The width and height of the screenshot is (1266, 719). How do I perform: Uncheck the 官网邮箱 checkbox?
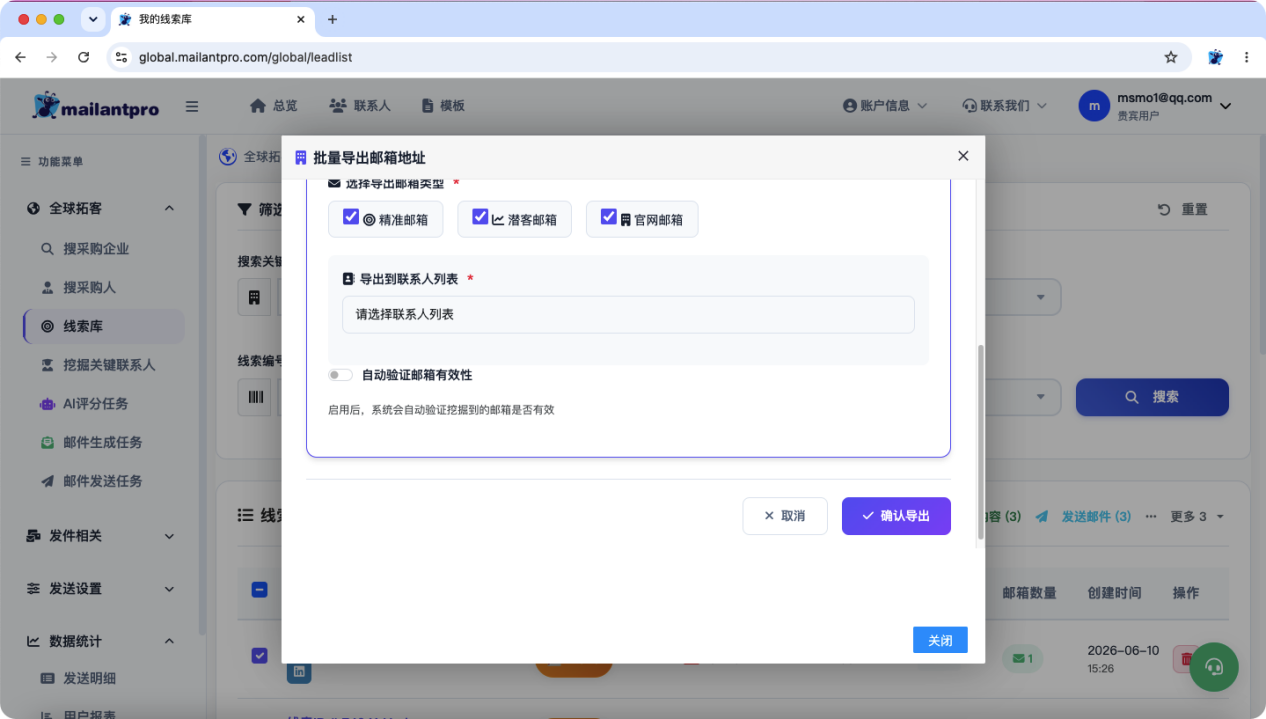pyautogui.click(x=608, y=217)
